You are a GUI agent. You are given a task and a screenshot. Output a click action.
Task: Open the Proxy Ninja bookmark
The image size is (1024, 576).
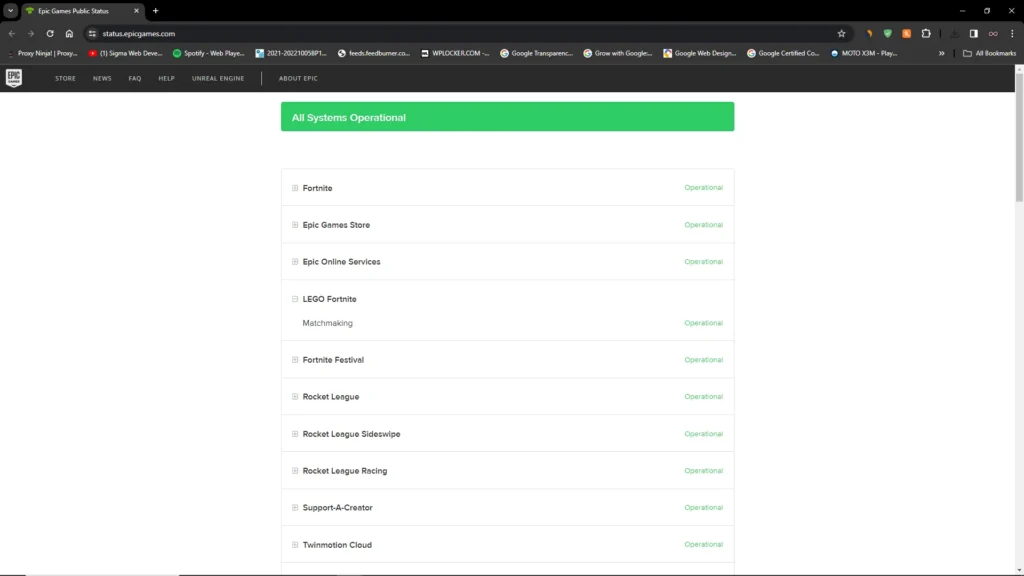42,53
